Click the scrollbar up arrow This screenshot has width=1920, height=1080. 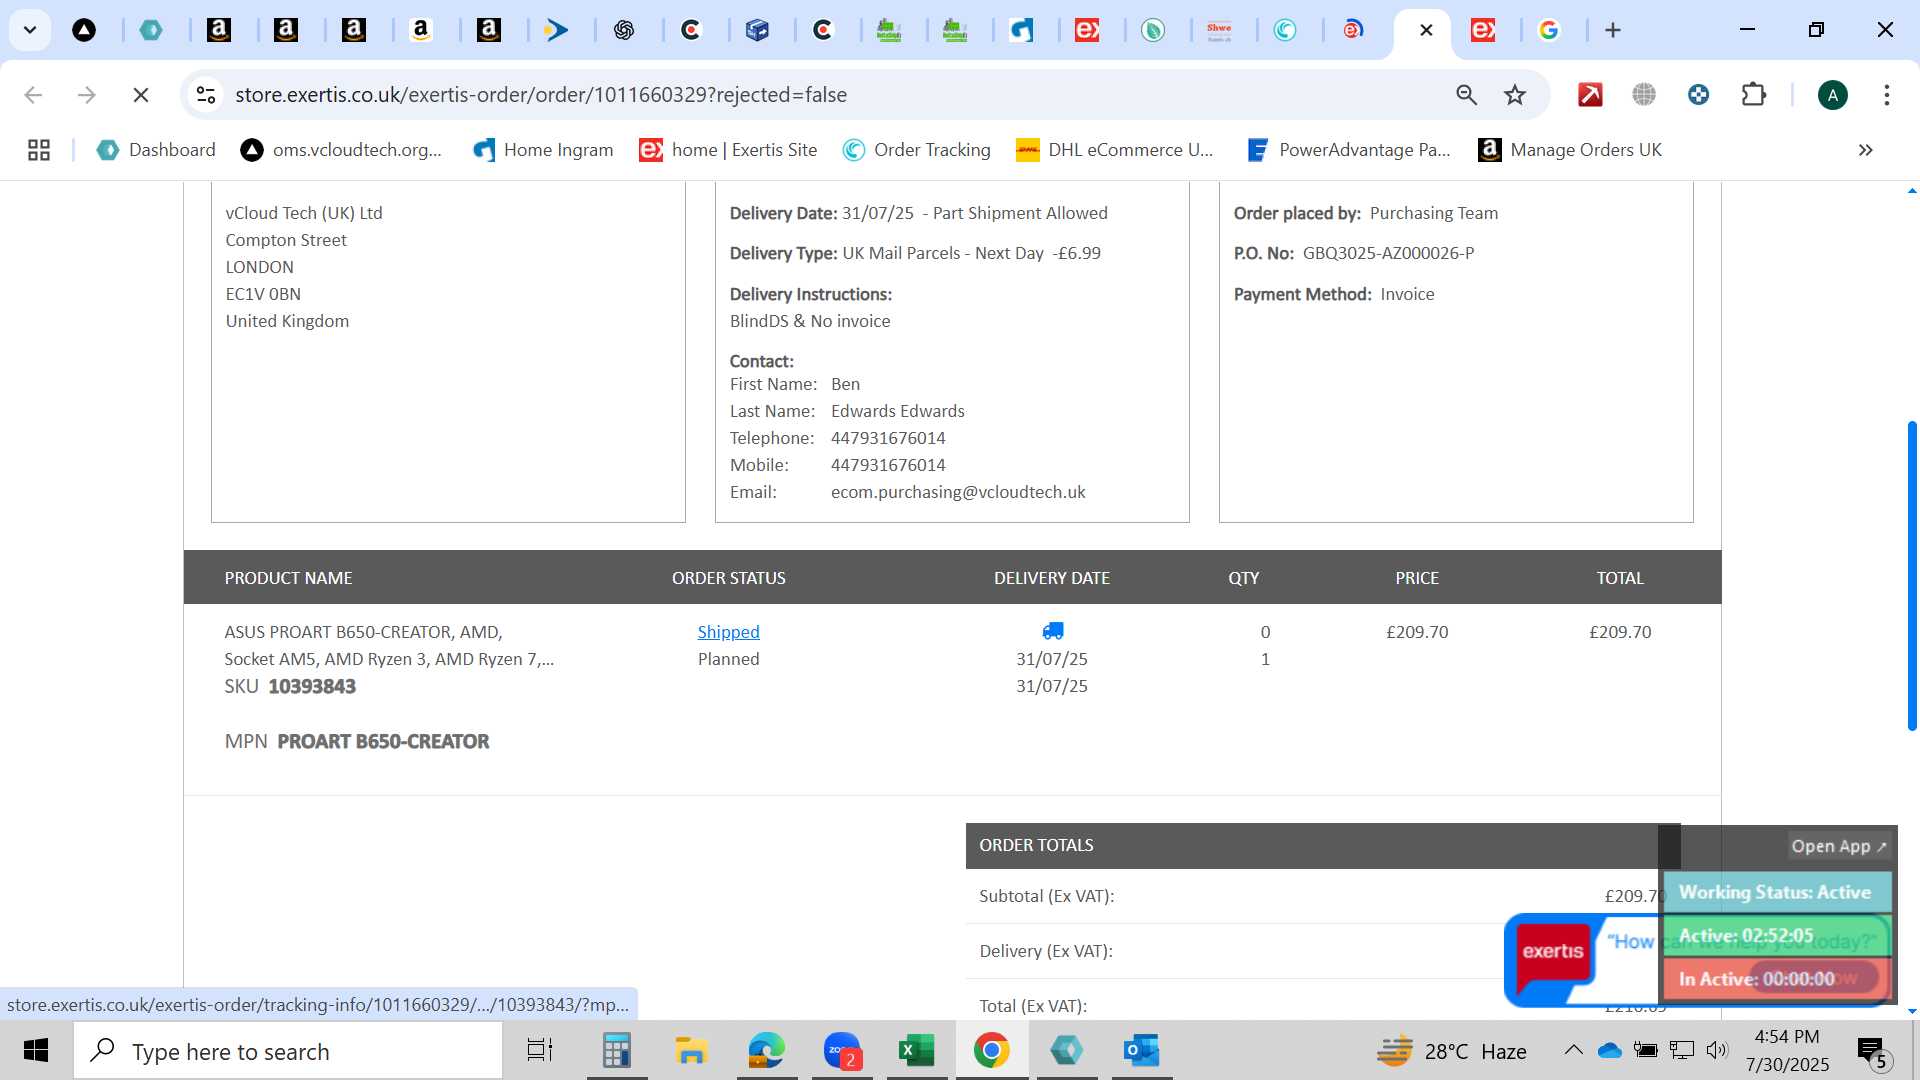click(1912, 190)
